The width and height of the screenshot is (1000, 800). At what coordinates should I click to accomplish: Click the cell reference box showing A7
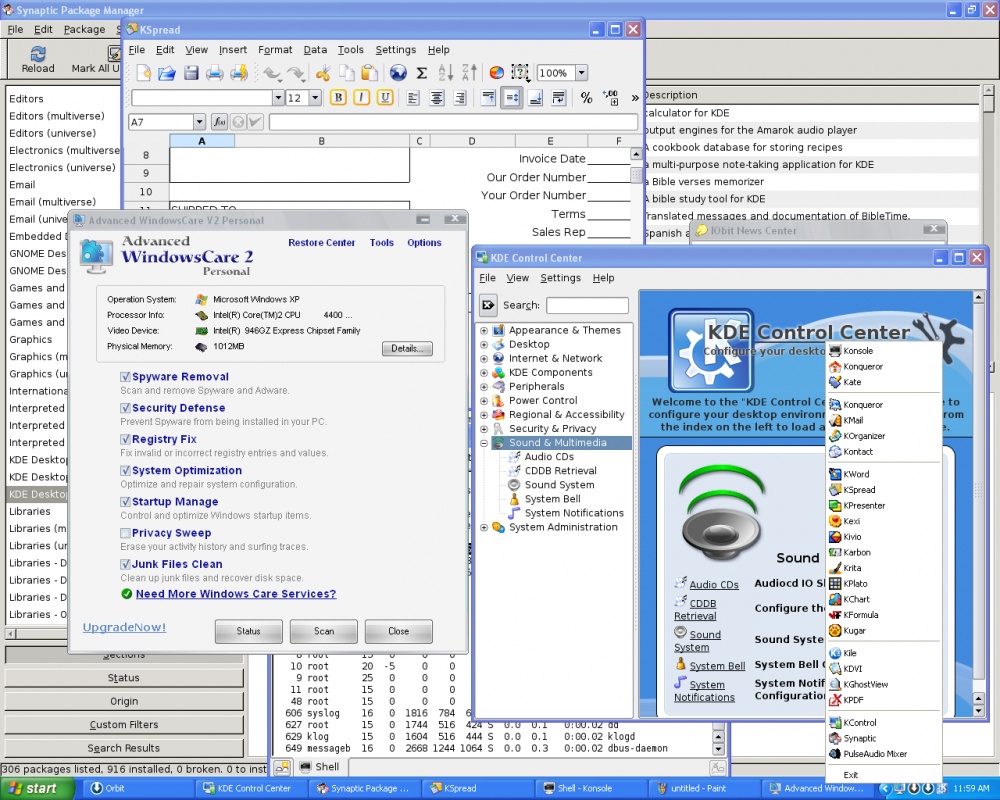tap(160, 122)
